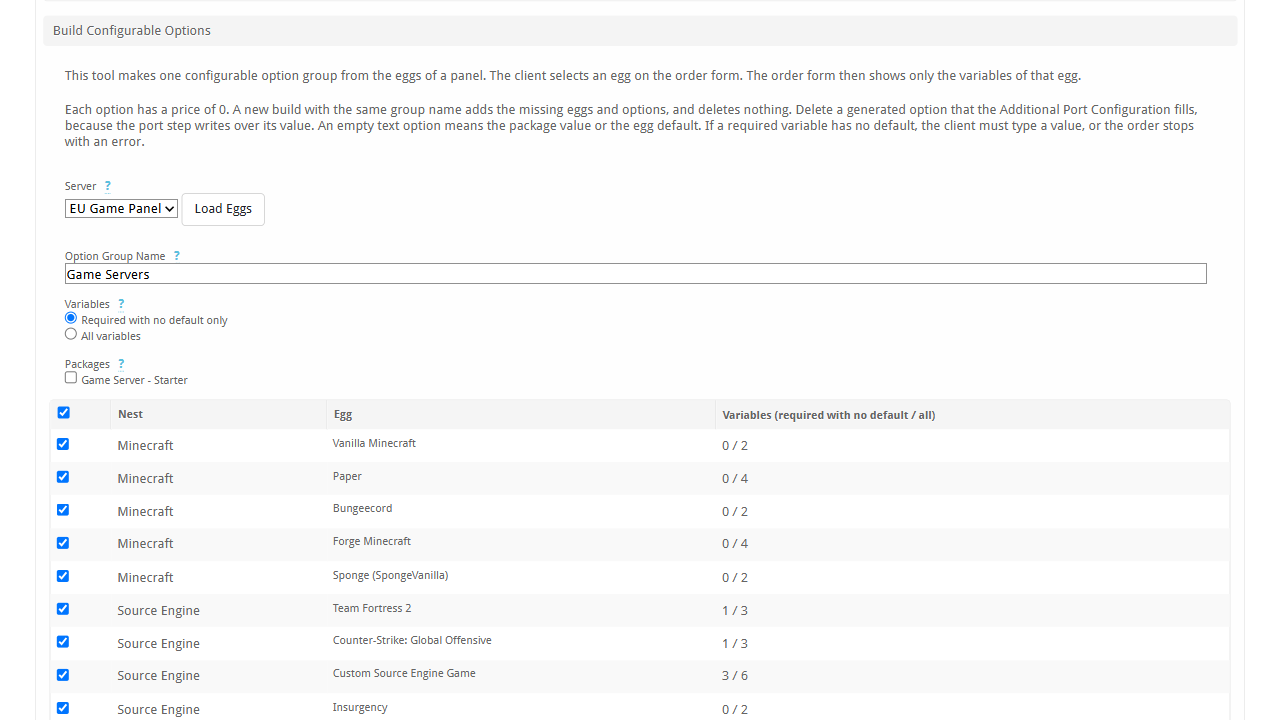Screen dimensions: 1280x720
Task: Uncheck the Custom Source Engine Game checkbox
Action: [63, 675]
